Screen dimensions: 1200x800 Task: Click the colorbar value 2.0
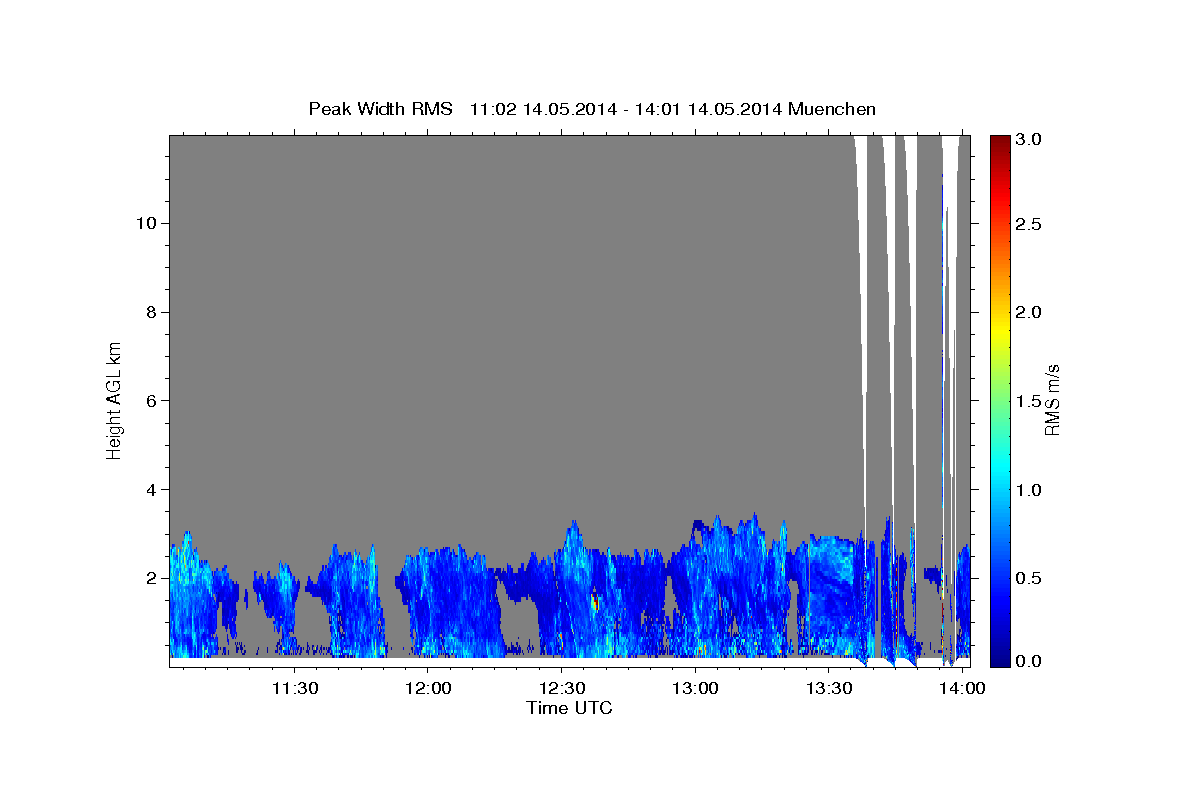click(1029, 312)
